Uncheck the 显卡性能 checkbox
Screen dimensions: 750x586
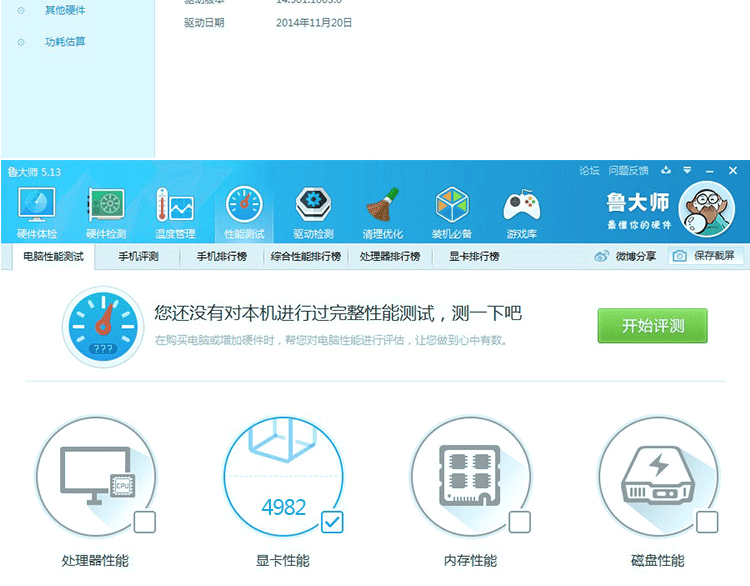point(332,522)
